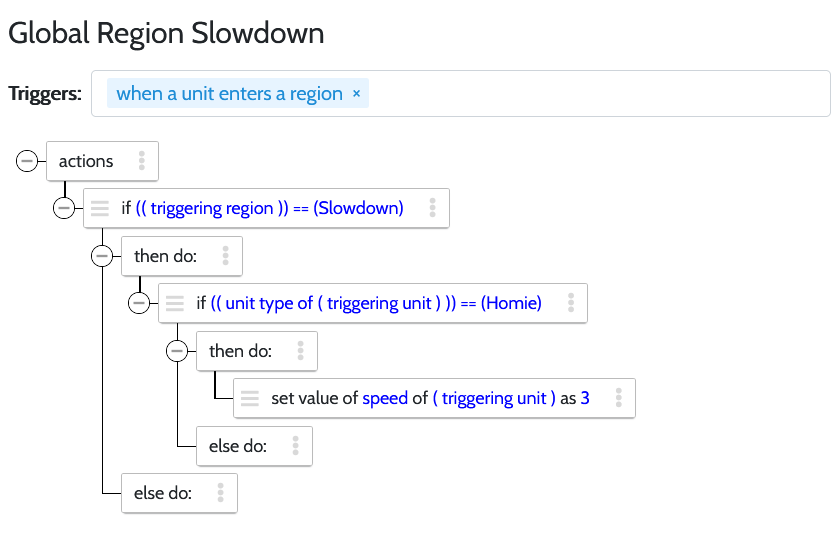836x533 pixels.
Task: Collapse the inner 'then do:' branch
Action: [177, 351]
